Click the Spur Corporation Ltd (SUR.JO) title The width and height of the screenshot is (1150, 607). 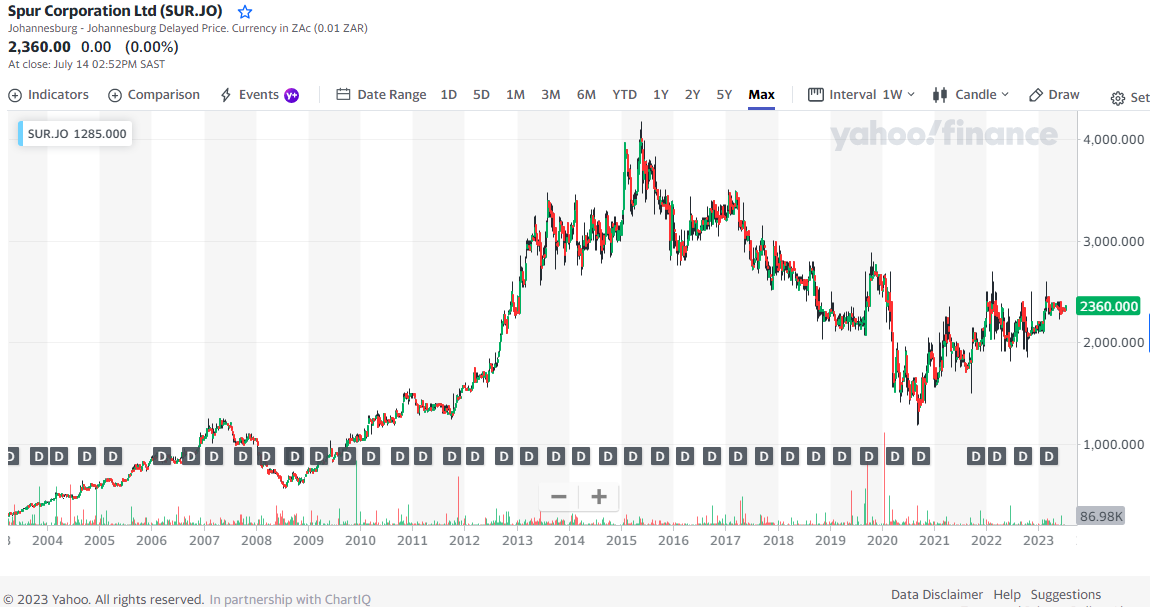pos(115,11)
